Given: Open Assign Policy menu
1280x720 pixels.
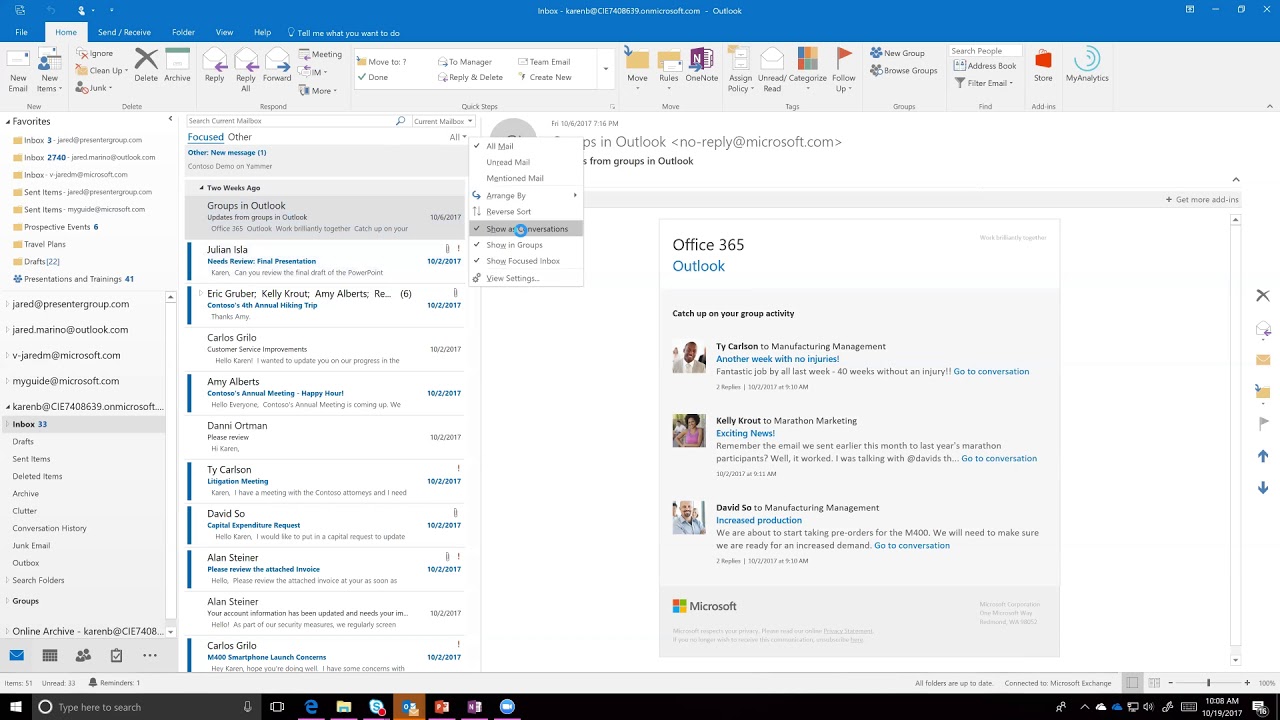Looking at the screenshot, I should click(x=740, y=70).
